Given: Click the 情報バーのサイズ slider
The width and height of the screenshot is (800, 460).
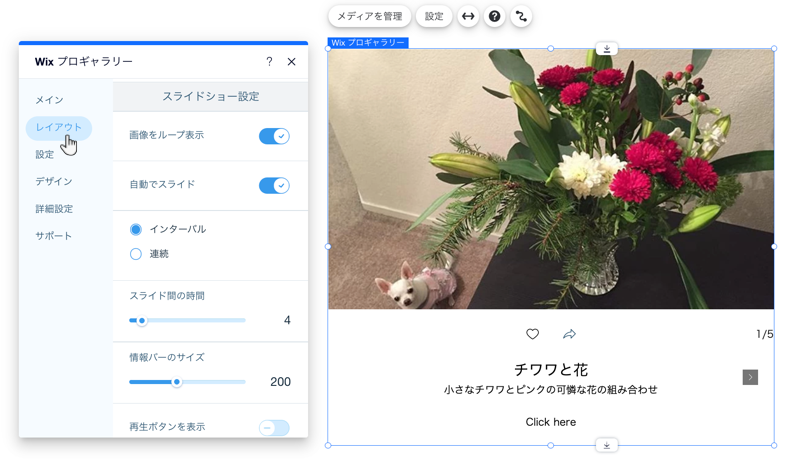Looking at the screenshot, I should [x=187, y=382].
